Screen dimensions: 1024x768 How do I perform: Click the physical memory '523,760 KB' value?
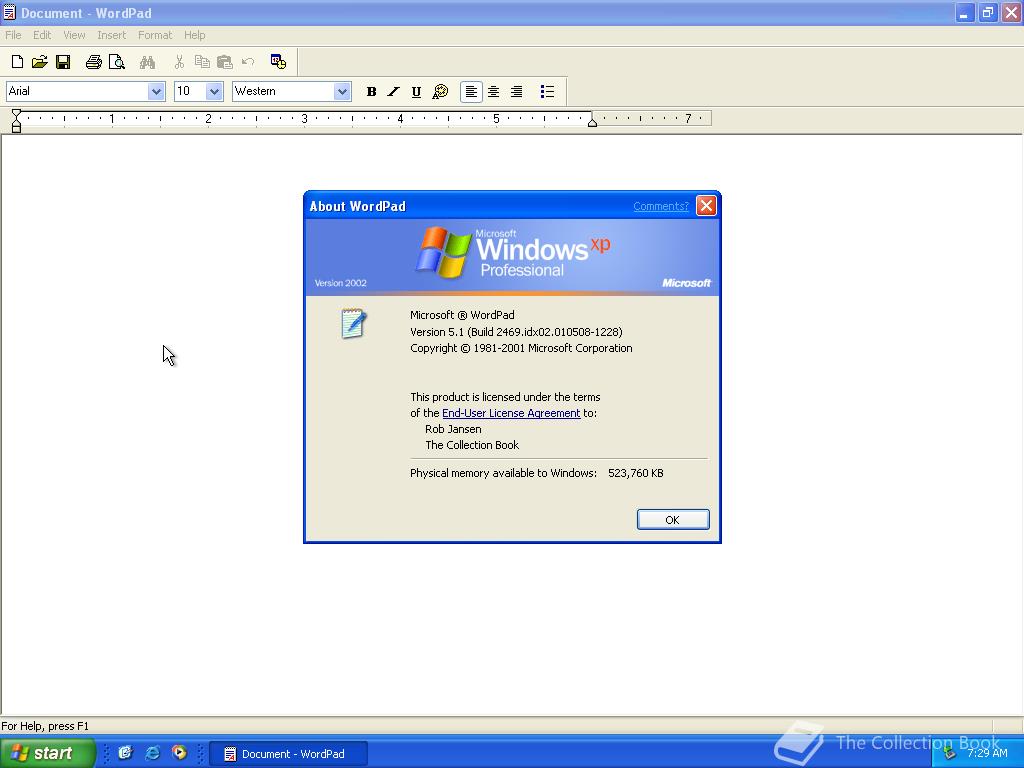(x=635, y=473)
